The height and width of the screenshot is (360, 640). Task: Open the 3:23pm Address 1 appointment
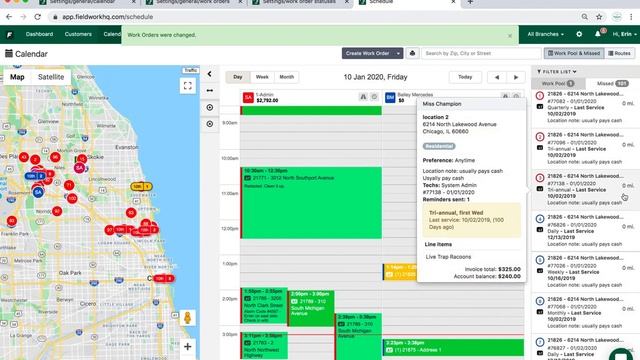453,347
